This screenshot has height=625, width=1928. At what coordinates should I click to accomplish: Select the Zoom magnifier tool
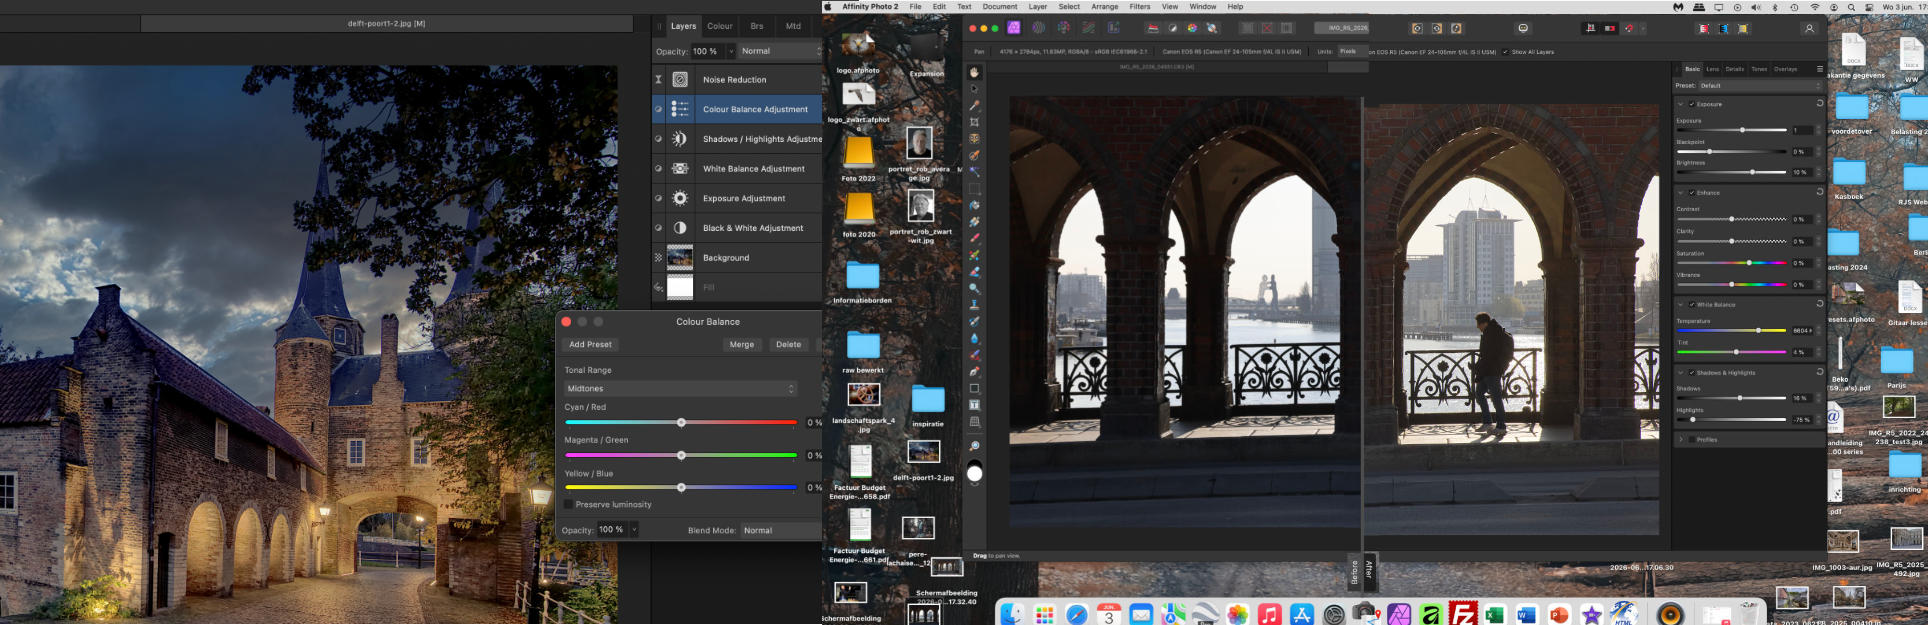click(974, 446)
